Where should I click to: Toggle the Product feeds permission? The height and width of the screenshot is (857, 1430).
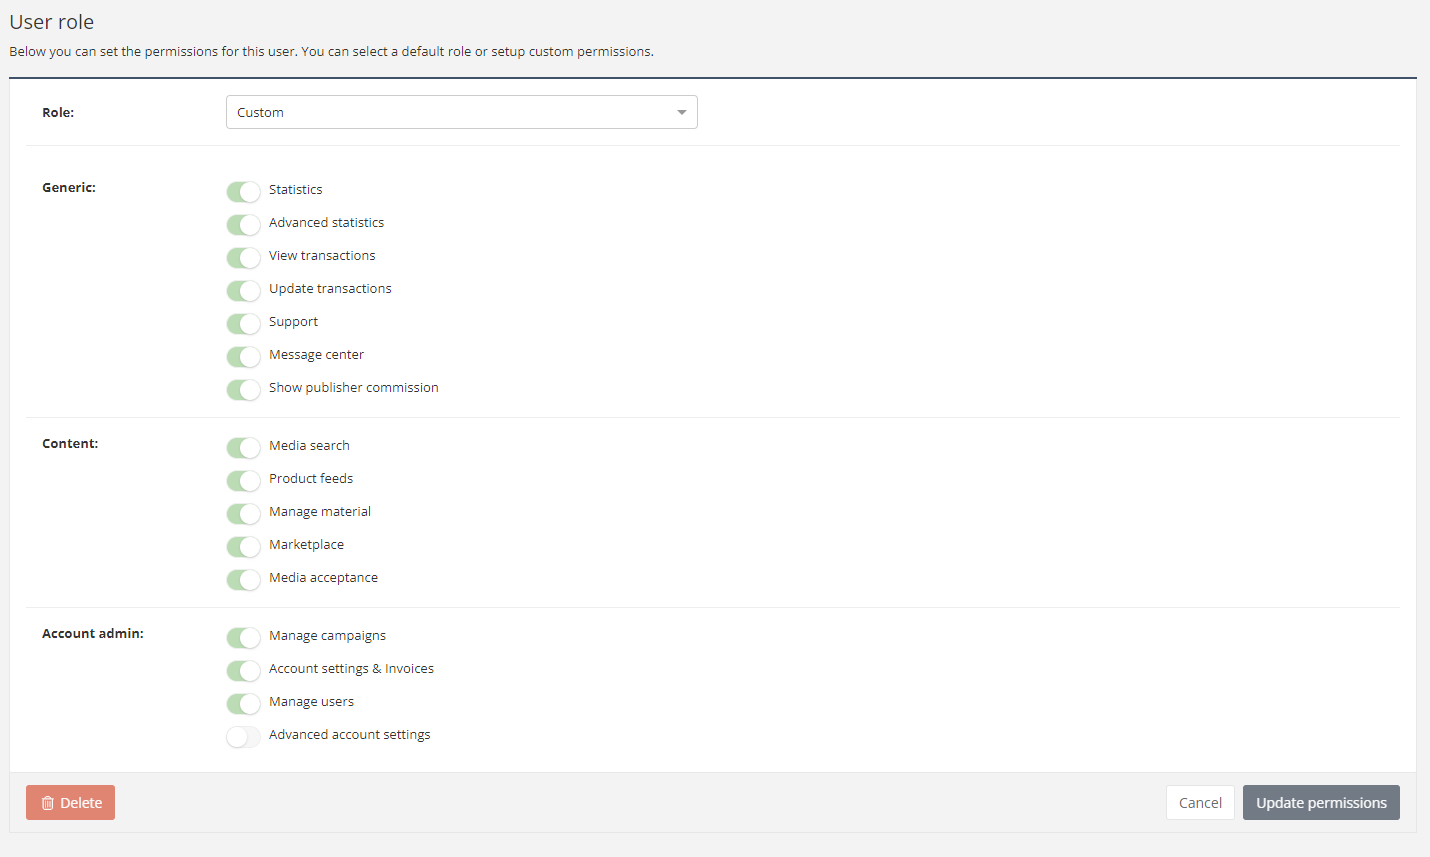point(243,480)
